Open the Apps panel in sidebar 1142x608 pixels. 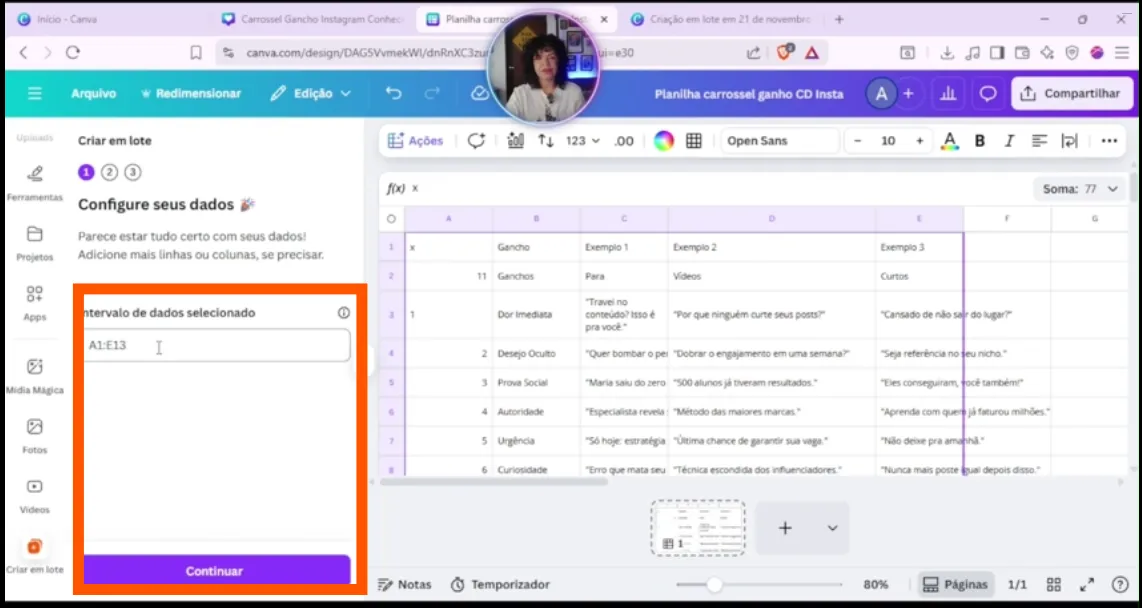click(35, 302)
